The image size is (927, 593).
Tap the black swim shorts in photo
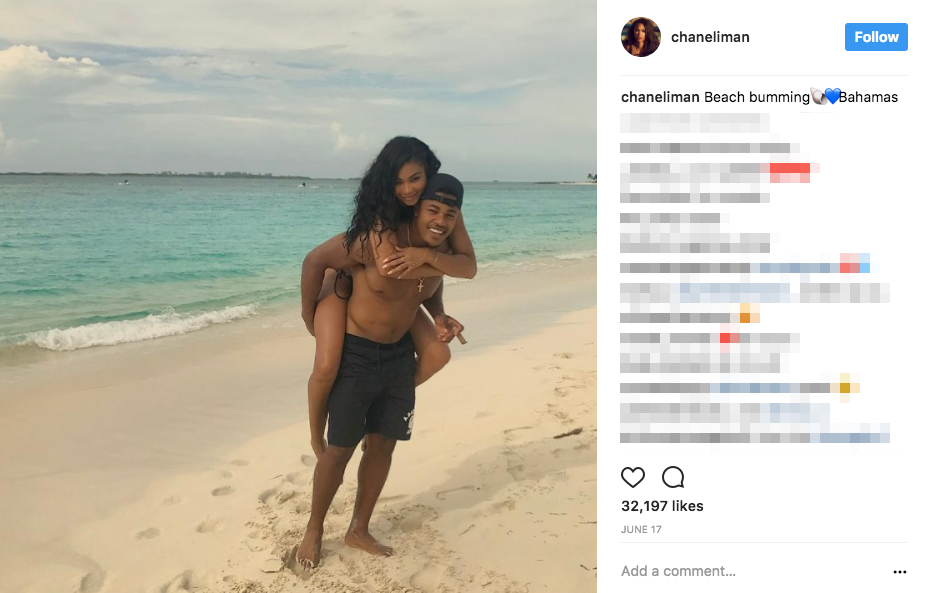[x=371, y=391]
